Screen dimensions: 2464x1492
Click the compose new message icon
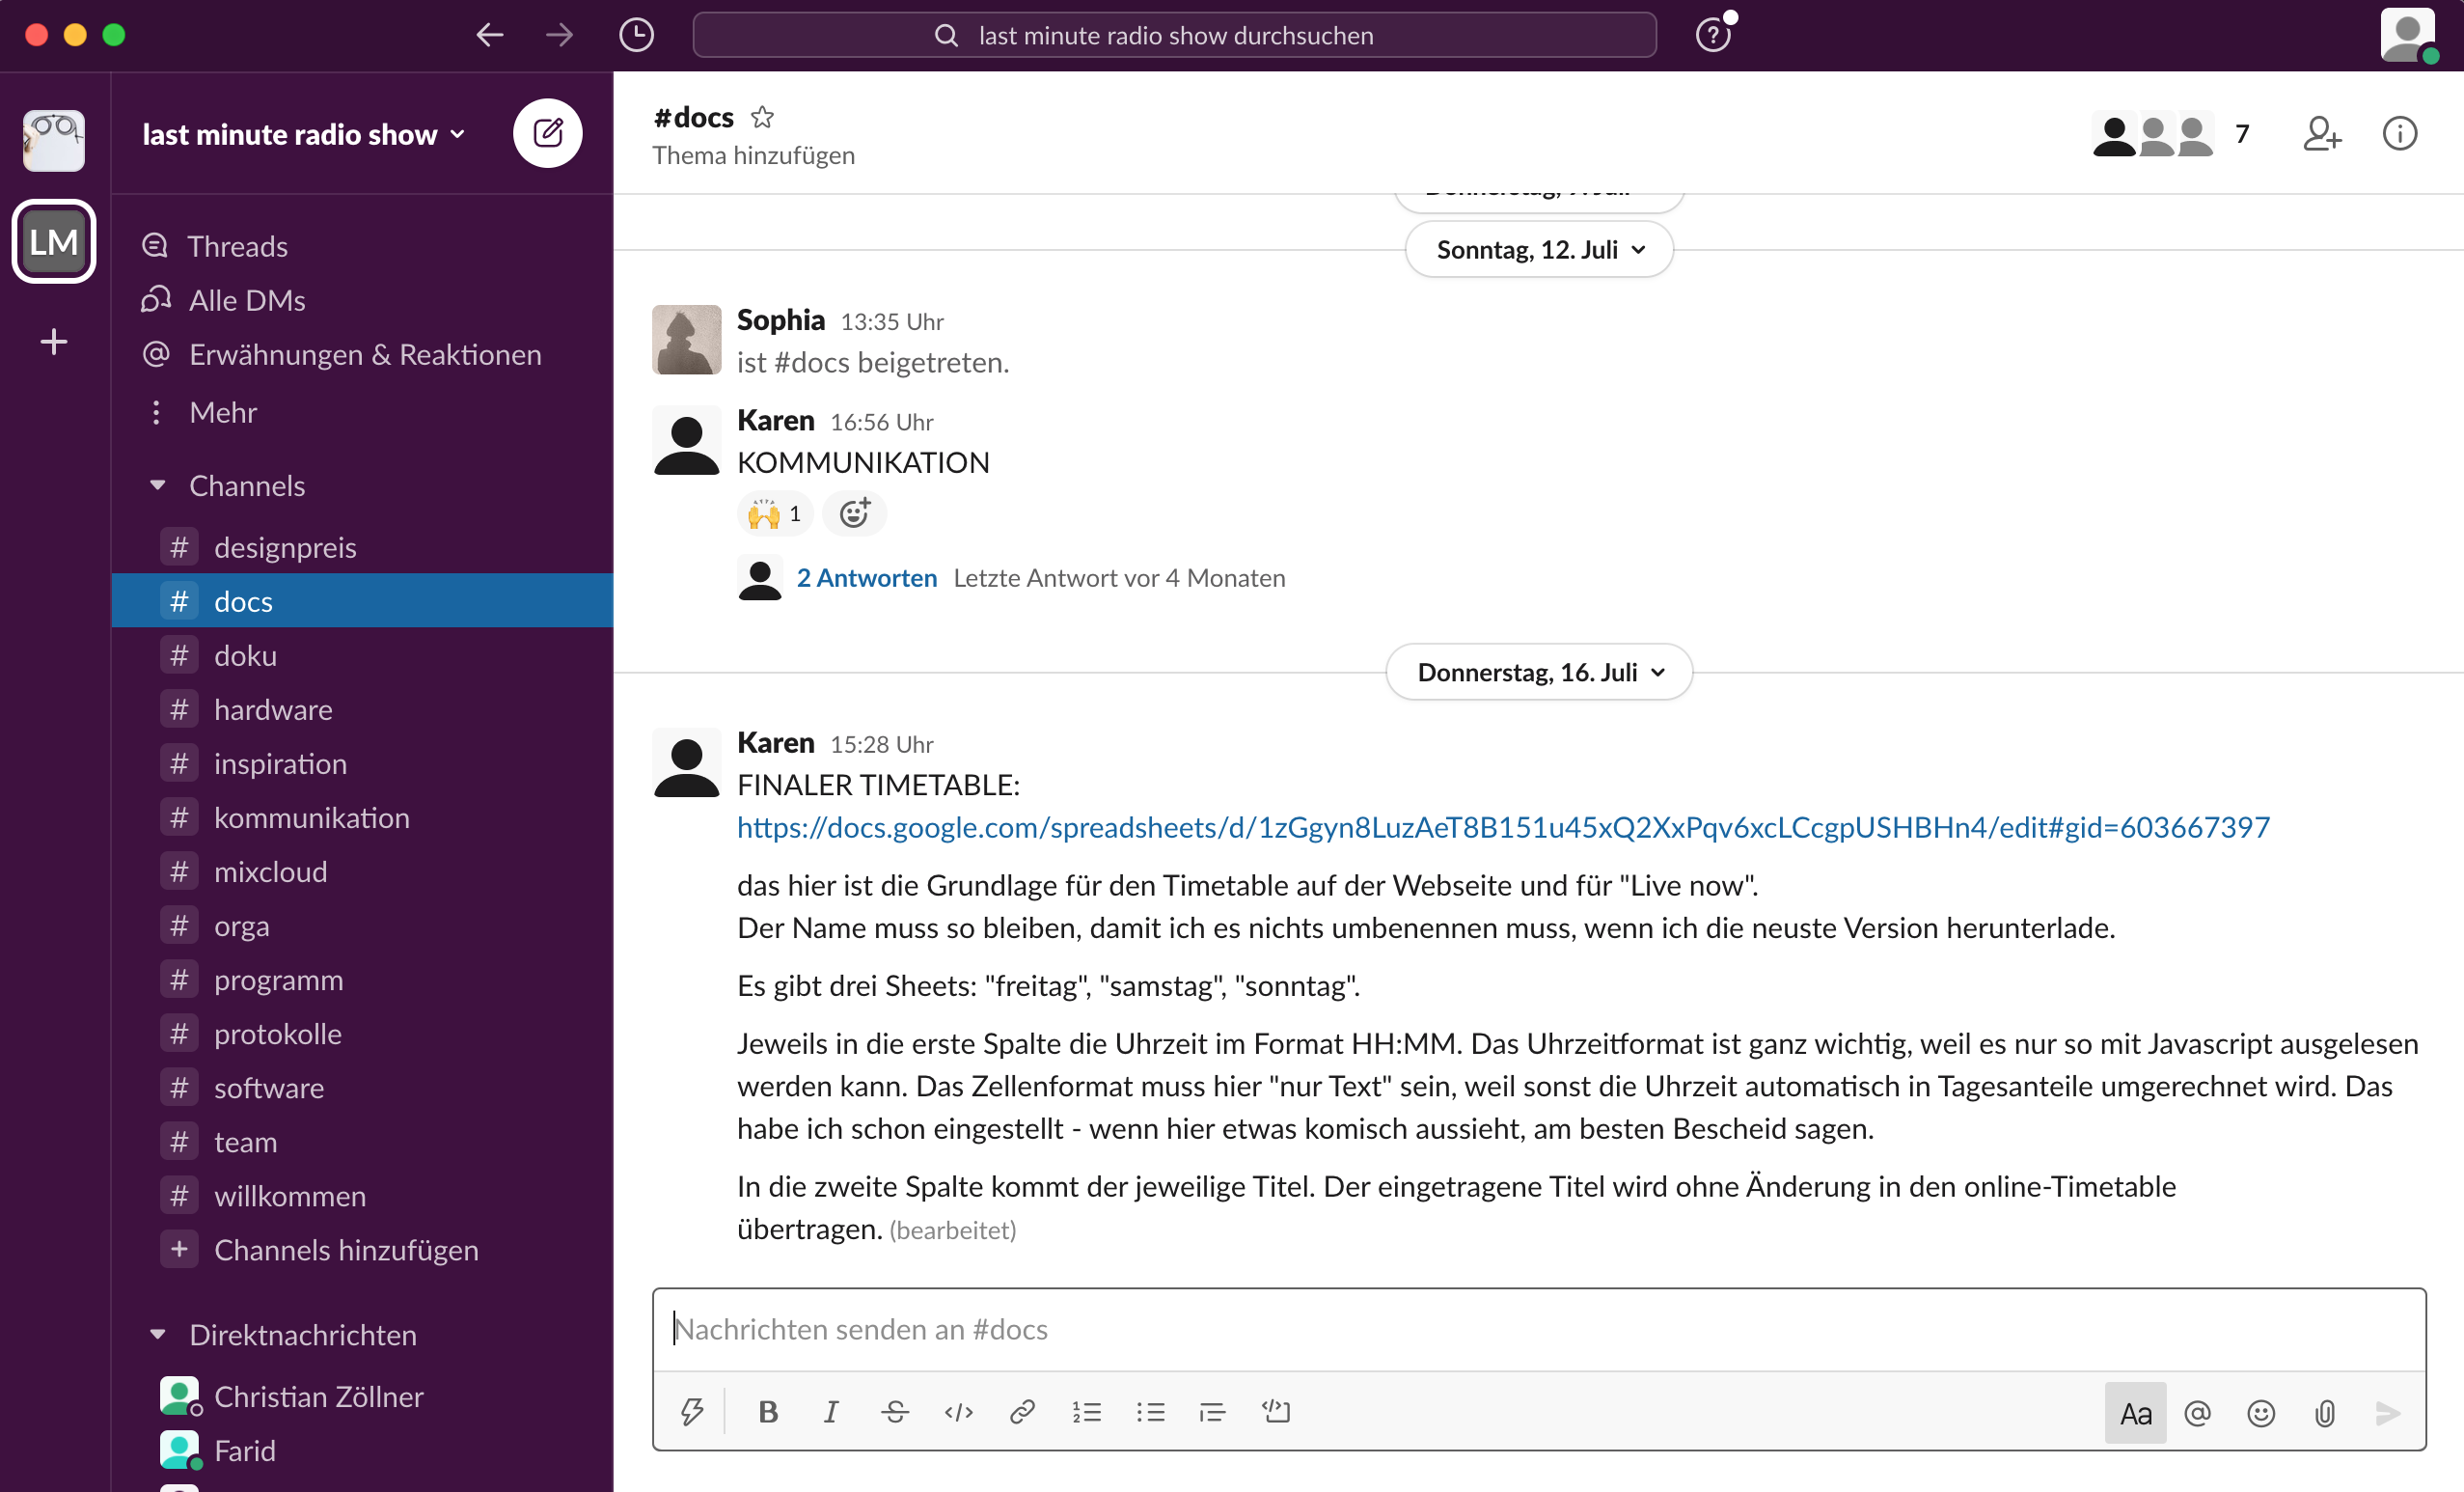coord(547,133)
